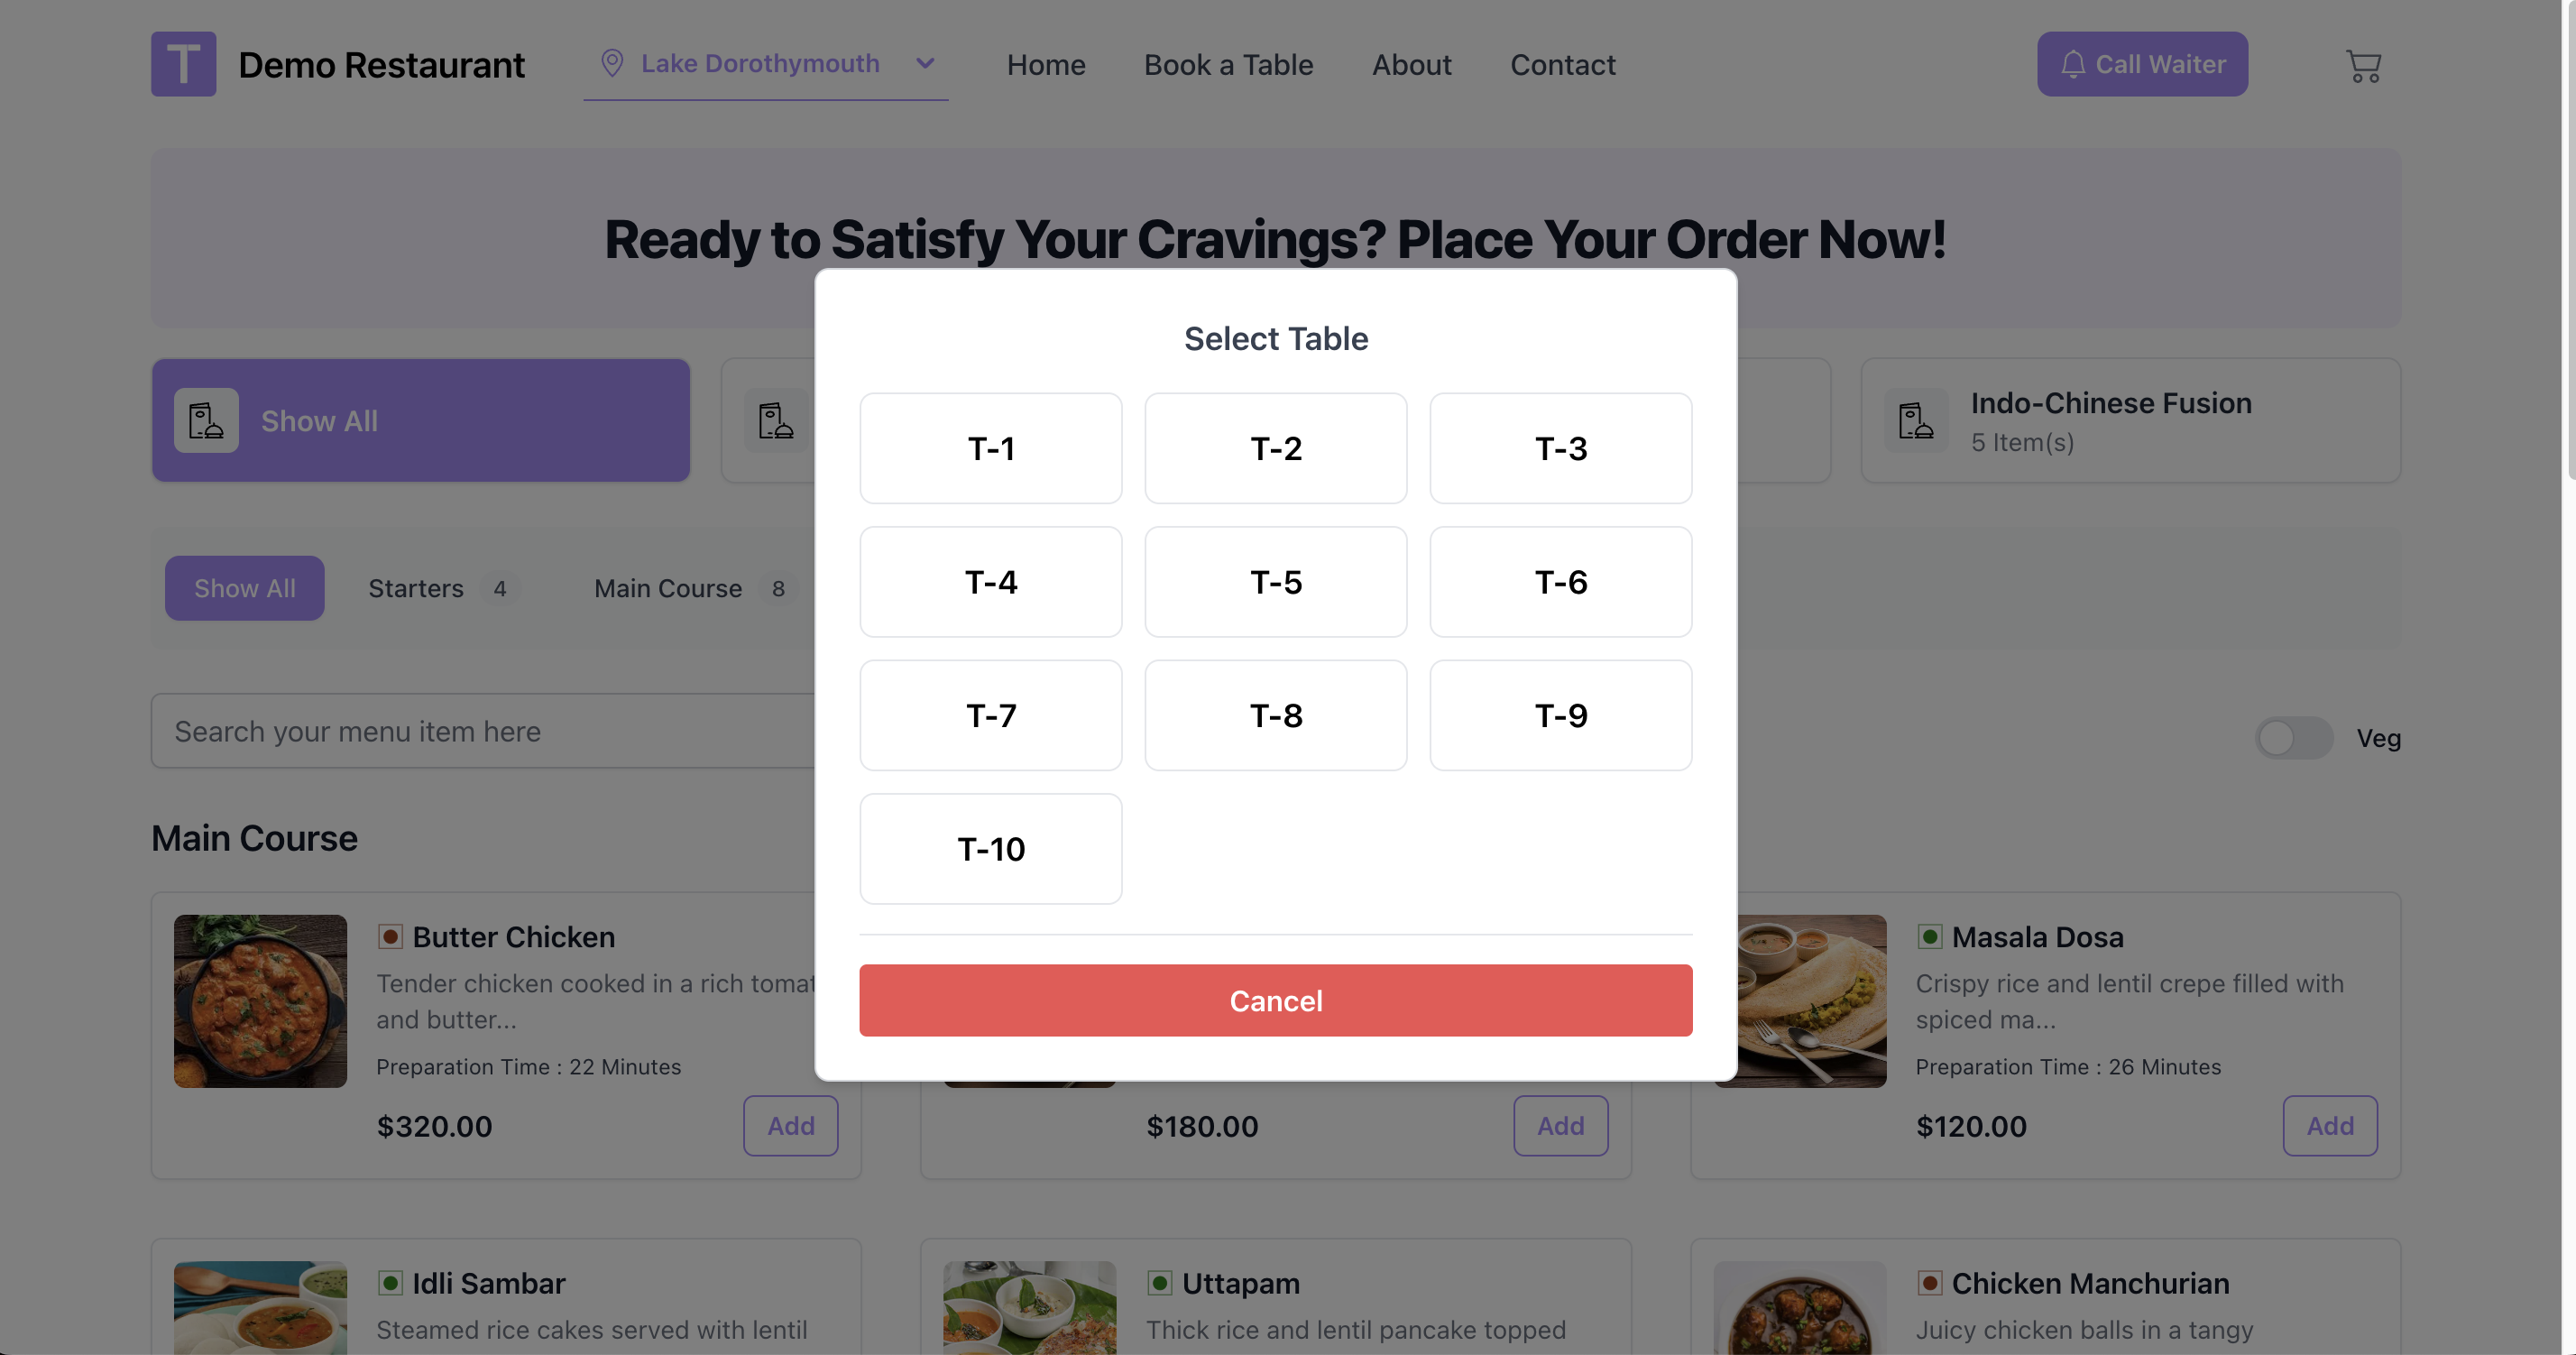Pick table T-3 from the list
The width and height of the screenshot is (2576, 1355).
[x=1560, y=448]
